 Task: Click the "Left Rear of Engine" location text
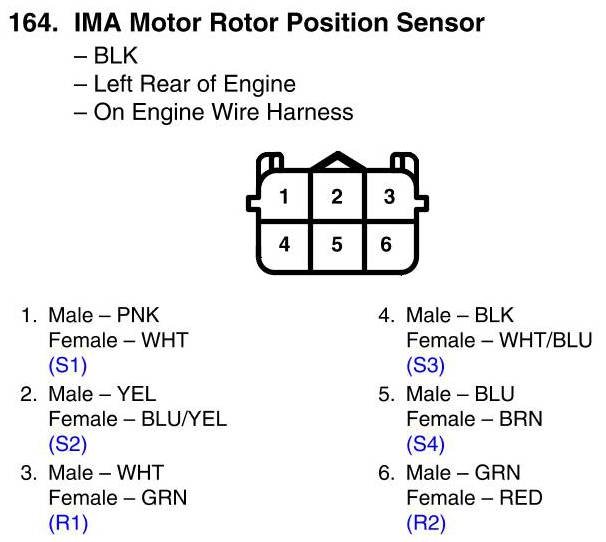click(x=194, y=85)
